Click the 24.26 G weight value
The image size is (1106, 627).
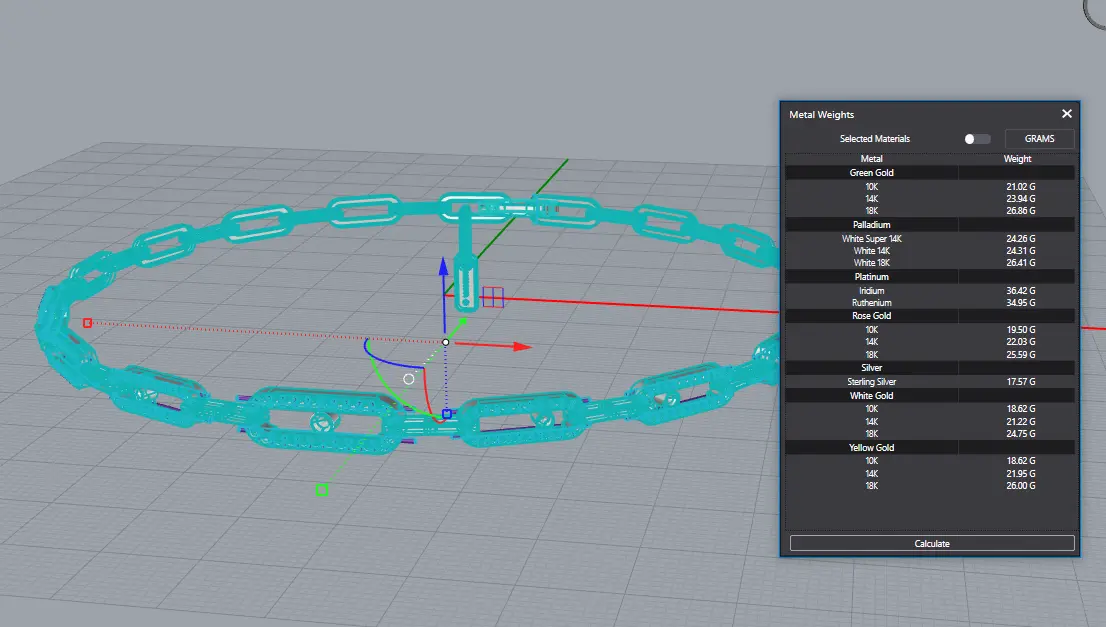coord(1021,239)
